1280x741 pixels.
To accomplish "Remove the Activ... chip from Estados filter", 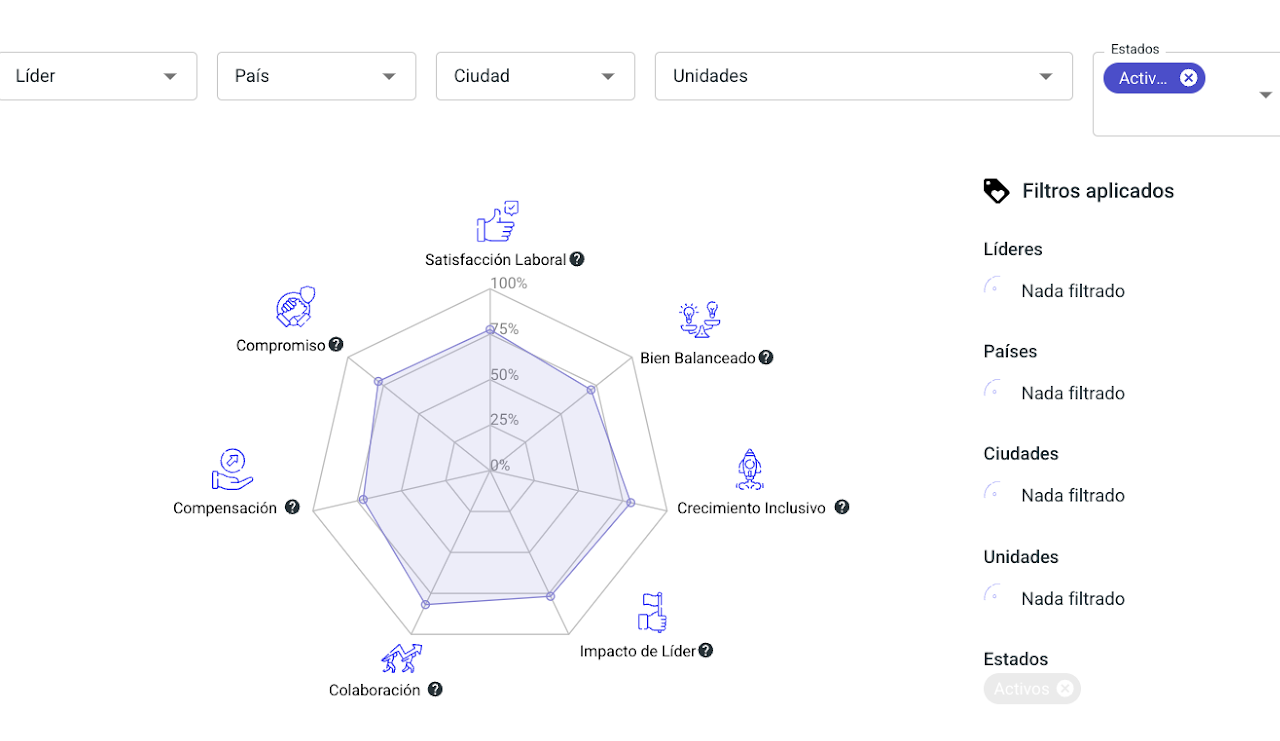I will pos(1188,78).
